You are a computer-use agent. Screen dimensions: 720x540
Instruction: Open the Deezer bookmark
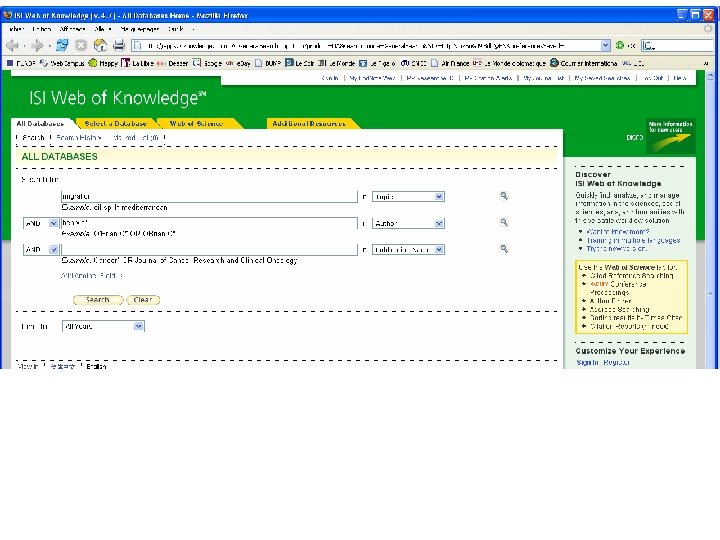(x=173, y=63)
